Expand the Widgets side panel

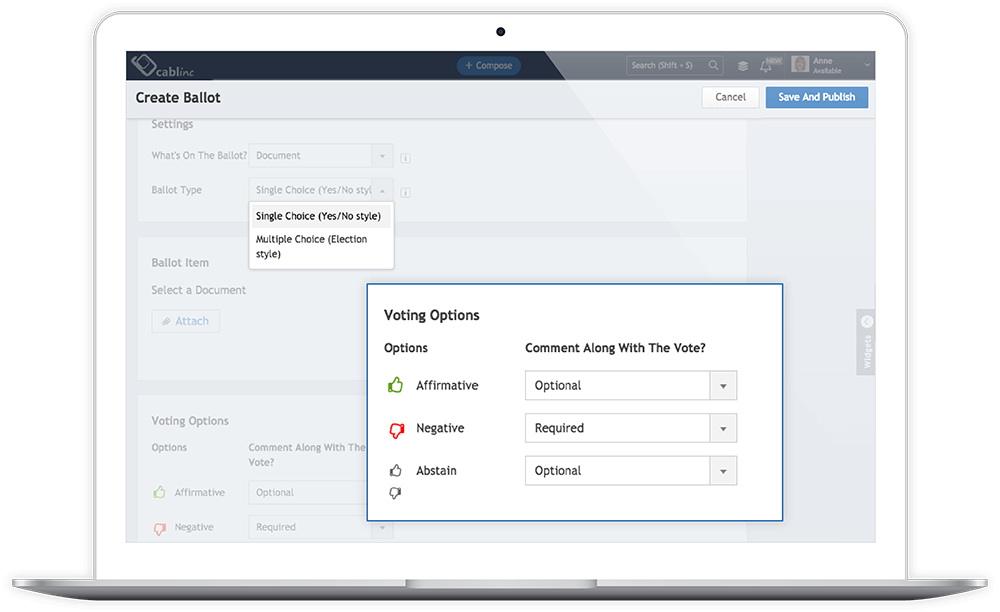pos(866,342)
